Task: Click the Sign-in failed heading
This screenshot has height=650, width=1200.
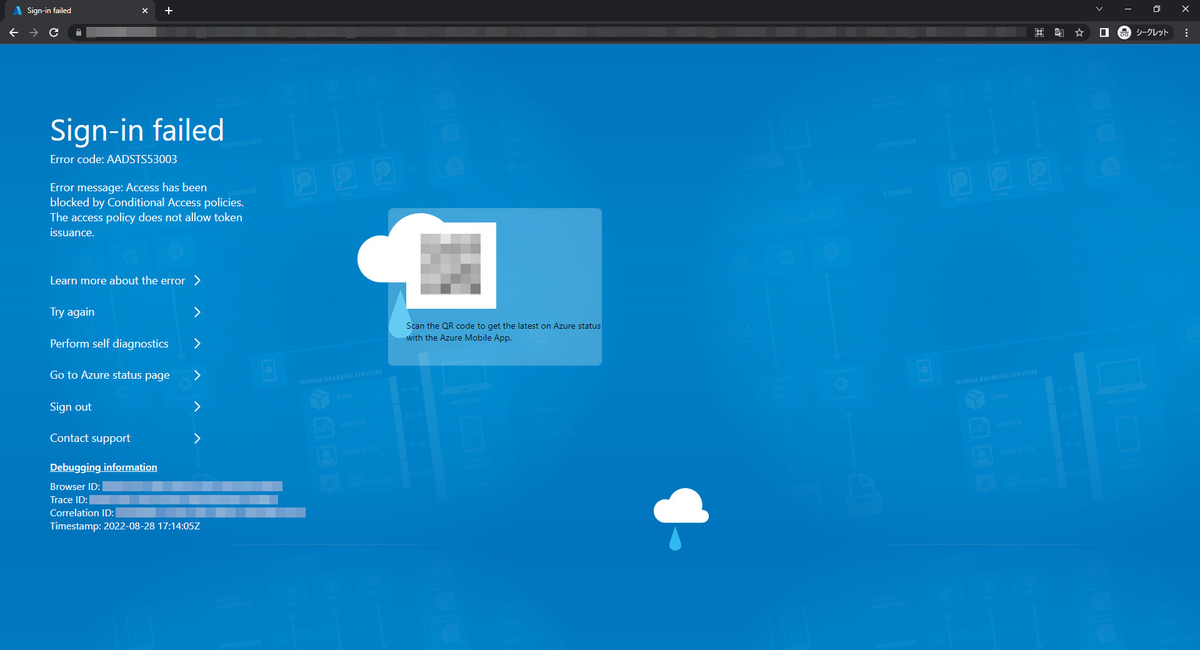Action: (x=137, y=130)
